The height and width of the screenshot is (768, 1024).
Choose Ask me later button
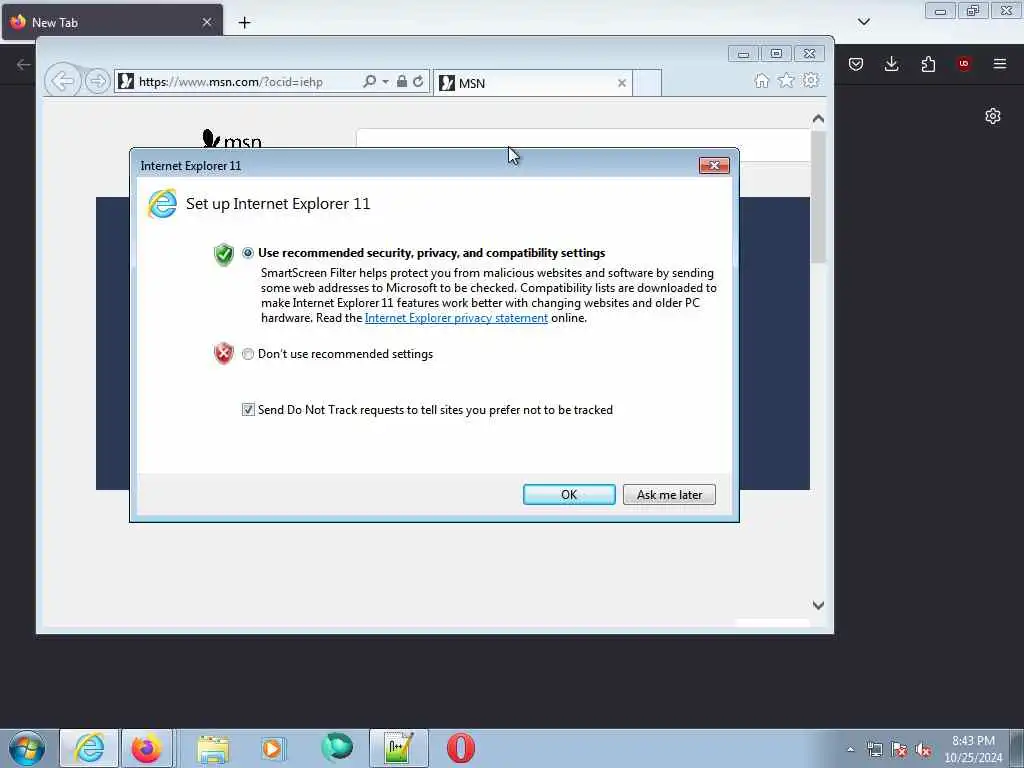point(669,494)
